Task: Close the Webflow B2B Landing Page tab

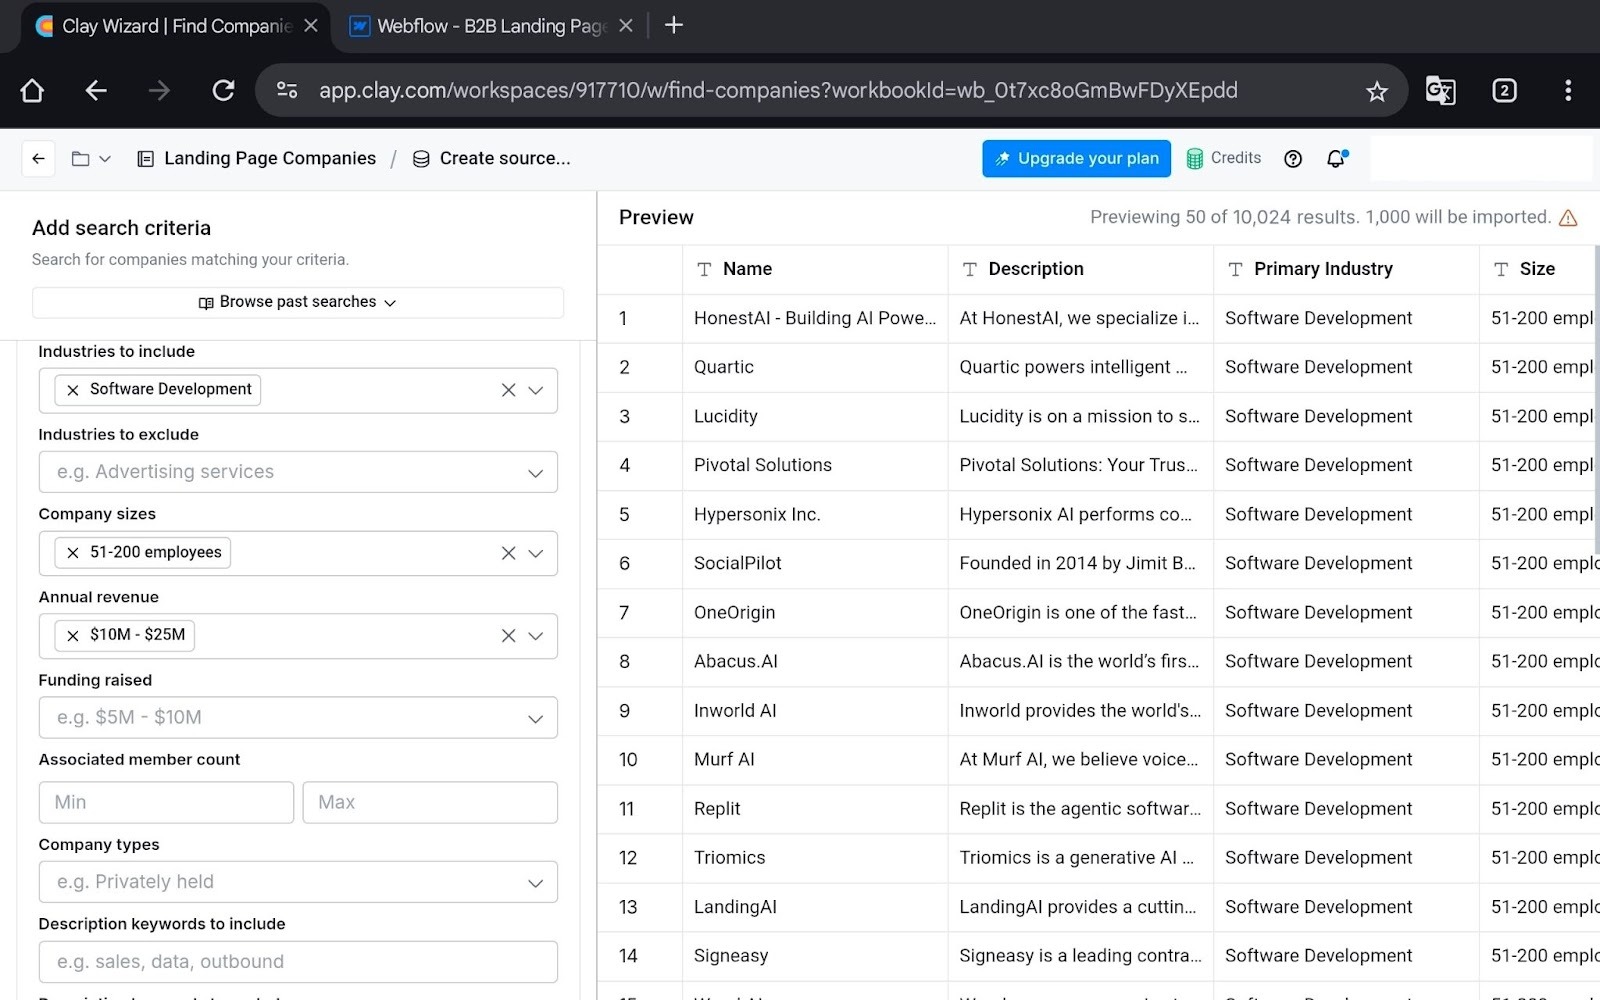Action: 626,26
